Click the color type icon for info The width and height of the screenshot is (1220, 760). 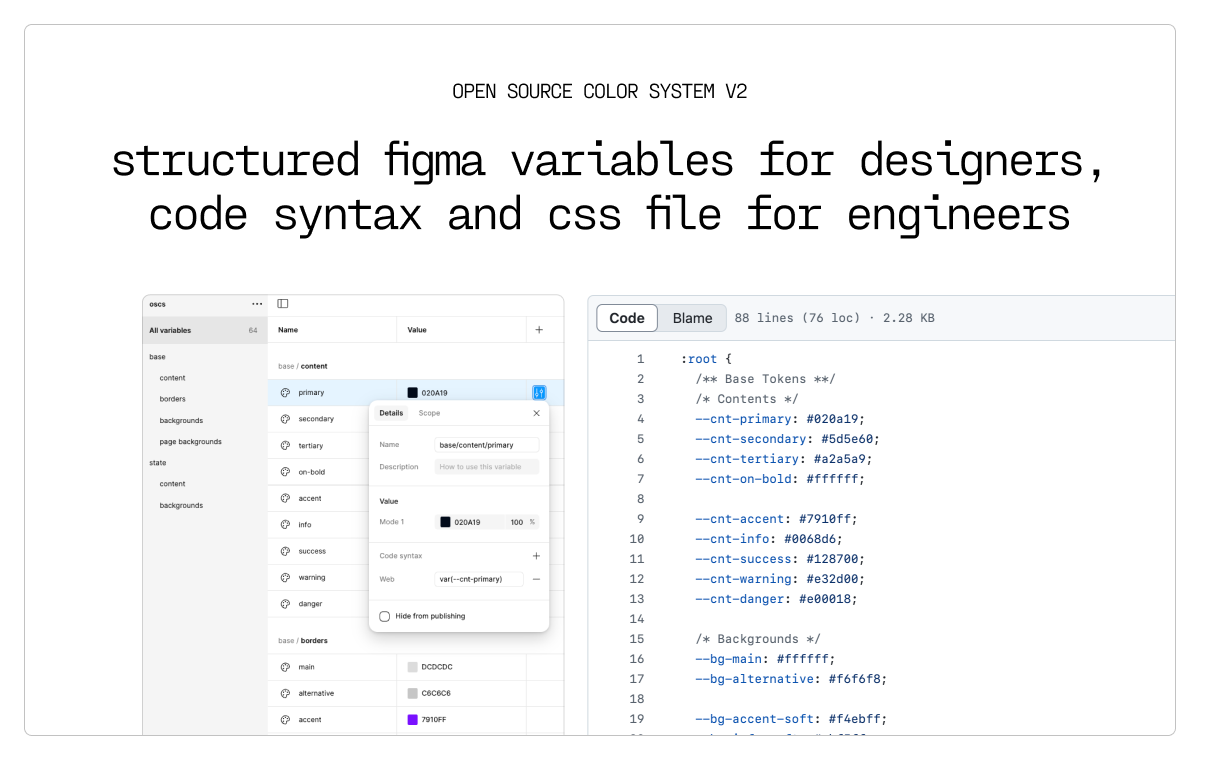[285, 525]
